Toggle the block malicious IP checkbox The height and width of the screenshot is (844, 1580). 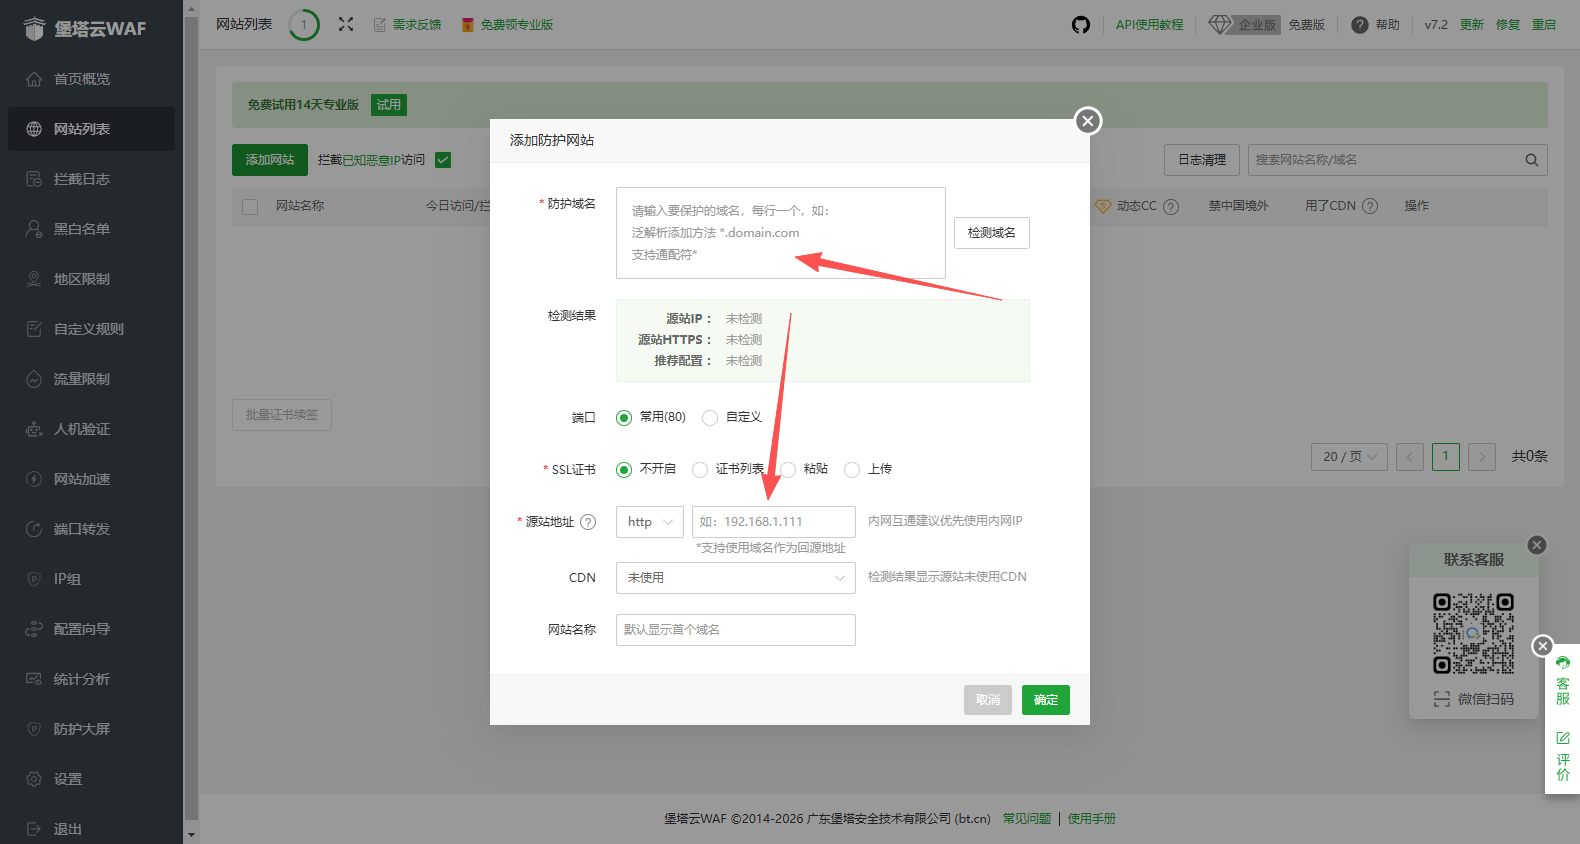443,160
